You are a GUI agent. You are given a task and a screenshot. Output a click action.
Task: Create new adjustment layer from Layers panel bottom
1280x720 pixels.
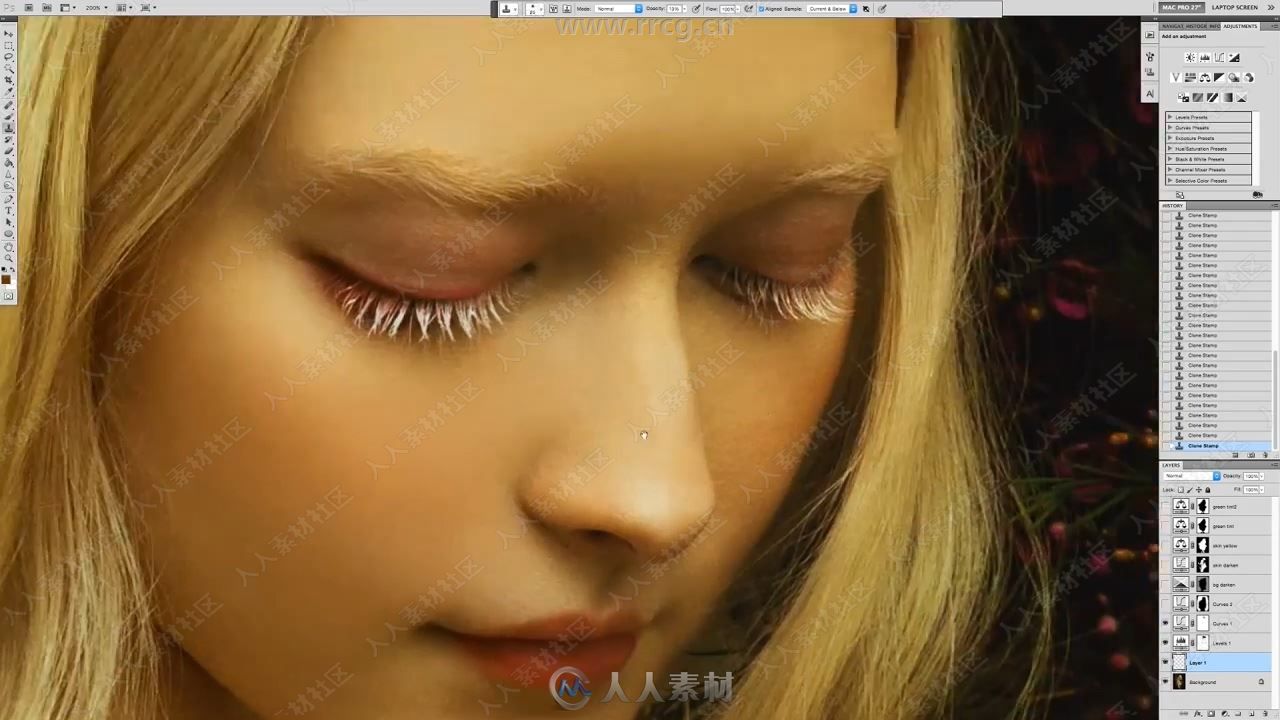pyautogui.click(x=1225, y=714)
